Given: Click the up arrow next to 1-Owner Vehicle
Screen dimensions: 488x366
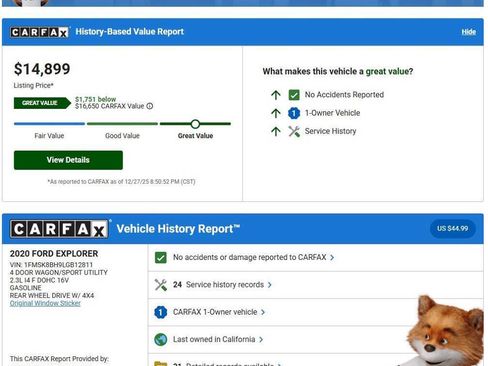Looking at the screenshot, I should click(276, 113).
